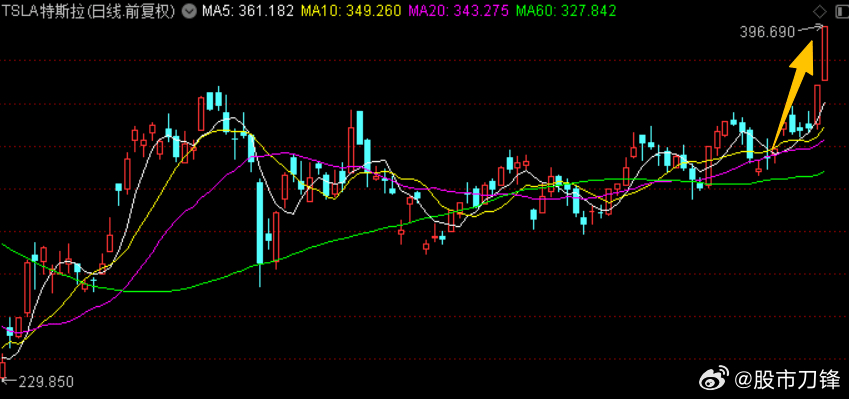Click the 日线.前复权 period text in title
This screenshot has height=399, width=849.
(x=134, y=10)
